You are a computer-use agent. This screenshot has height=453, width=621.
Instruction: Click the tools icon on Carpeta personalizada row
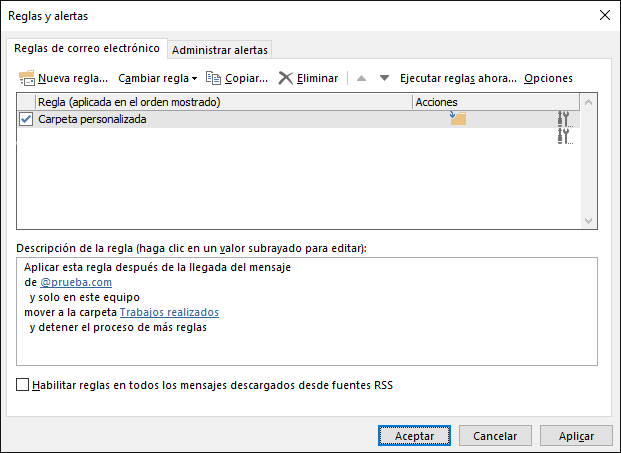point(564,119)
